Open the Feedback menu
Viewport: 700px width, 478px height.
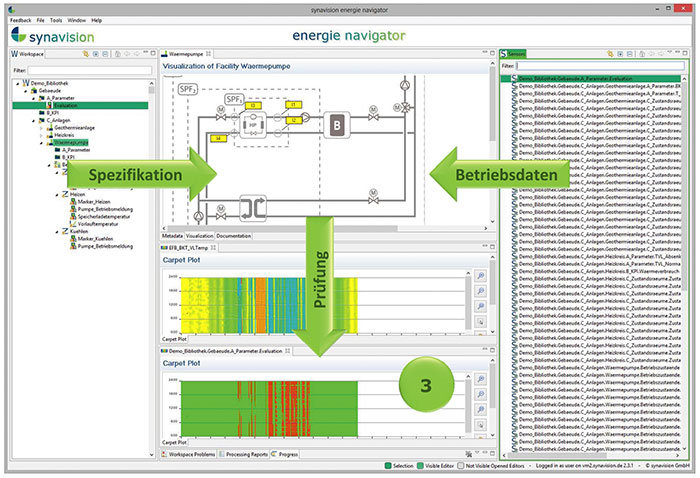tap(21, 21)
